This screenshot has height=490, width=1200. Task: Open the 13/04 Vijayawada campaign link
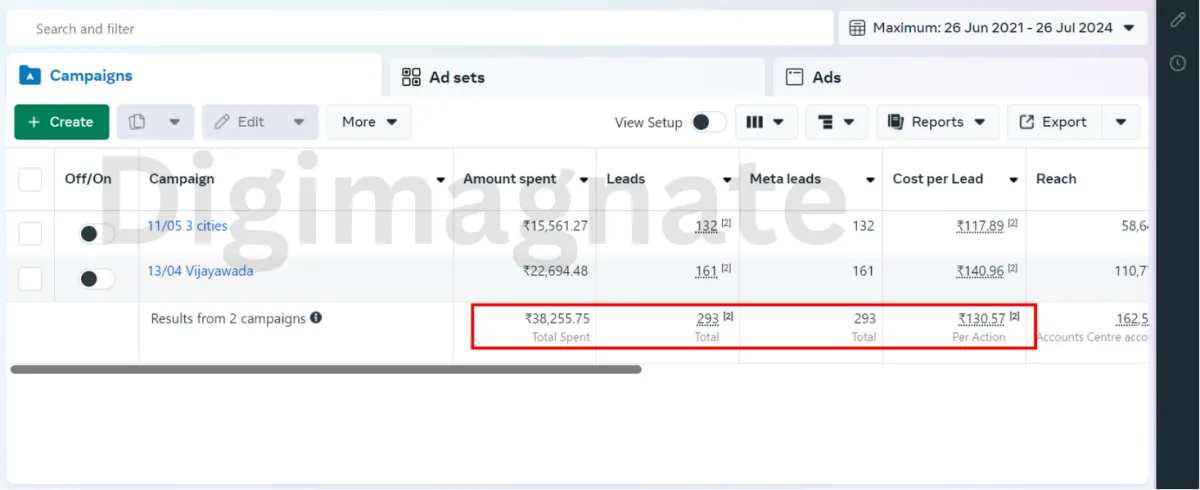point(200,271)
